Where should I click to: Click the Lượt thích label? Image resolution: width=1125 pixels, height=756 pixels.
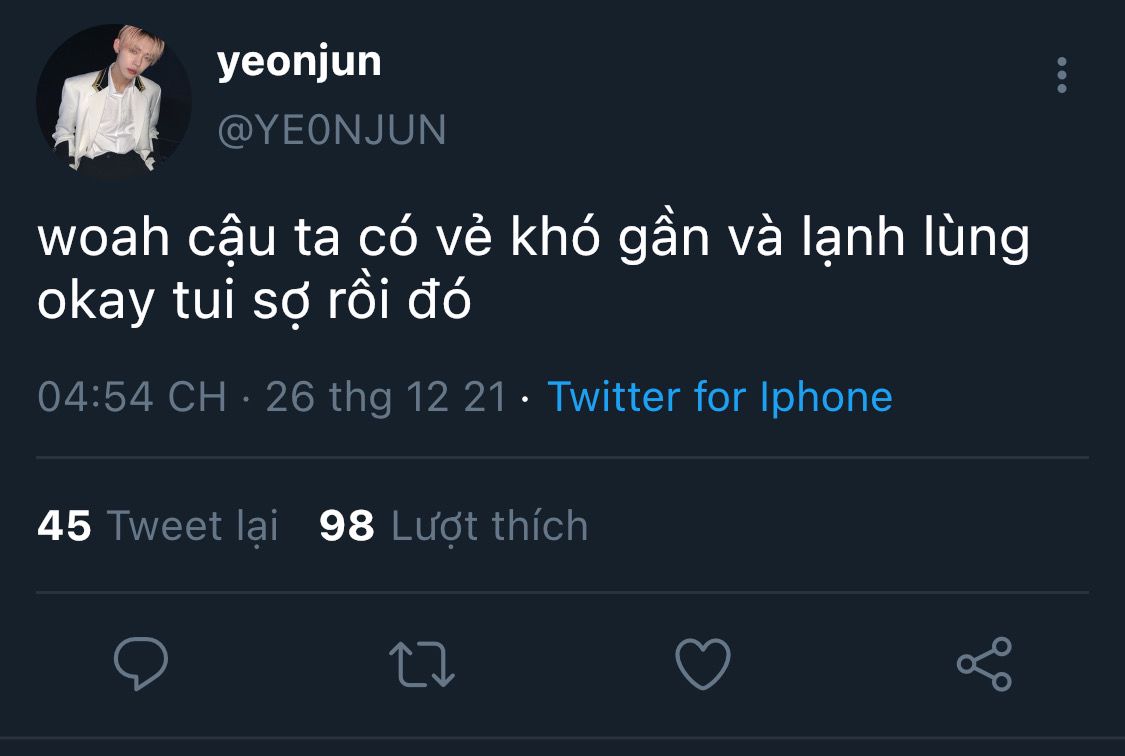point(489,526)
